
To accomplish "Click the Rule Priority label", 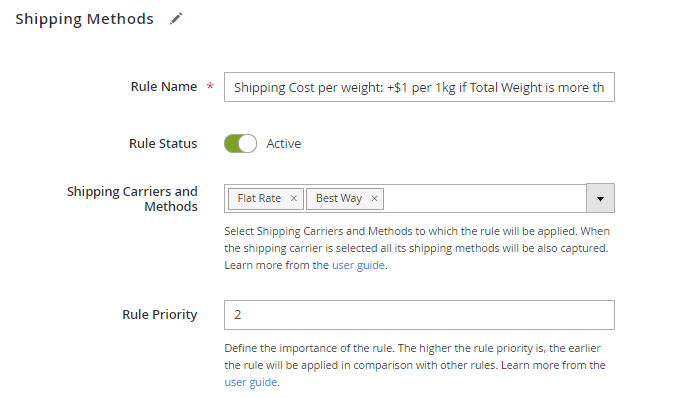I will click(x=160, y=315).
